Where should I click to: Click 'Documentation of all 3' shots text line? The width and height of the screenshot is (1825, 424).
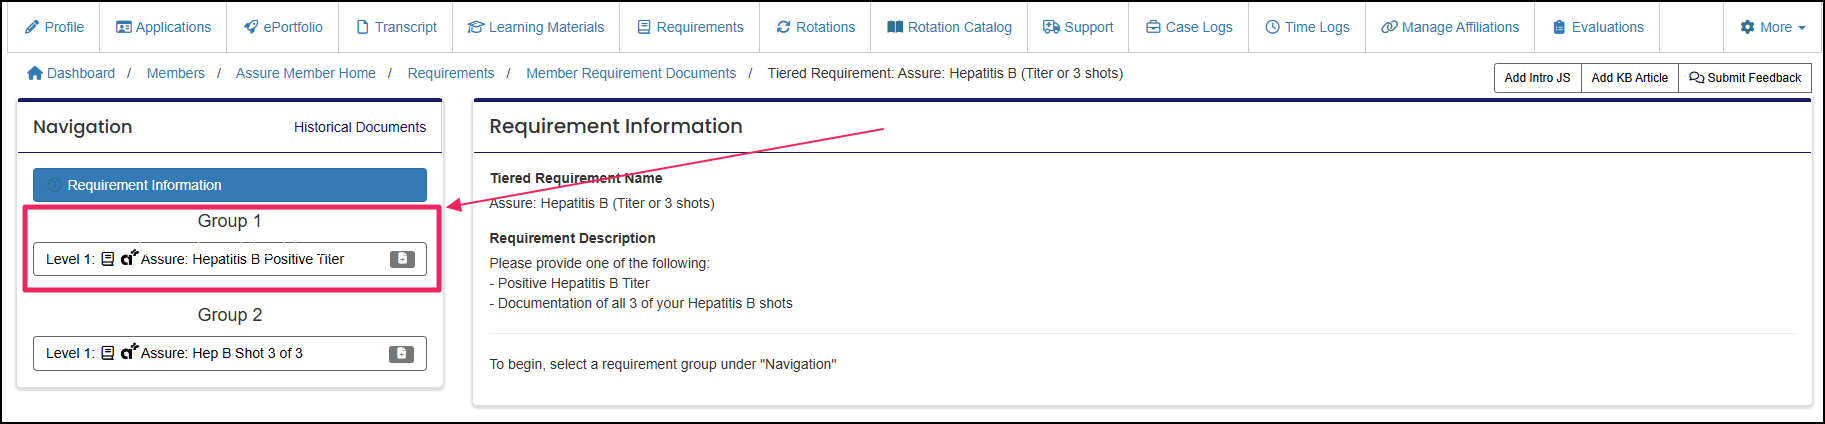pos(641,303)
